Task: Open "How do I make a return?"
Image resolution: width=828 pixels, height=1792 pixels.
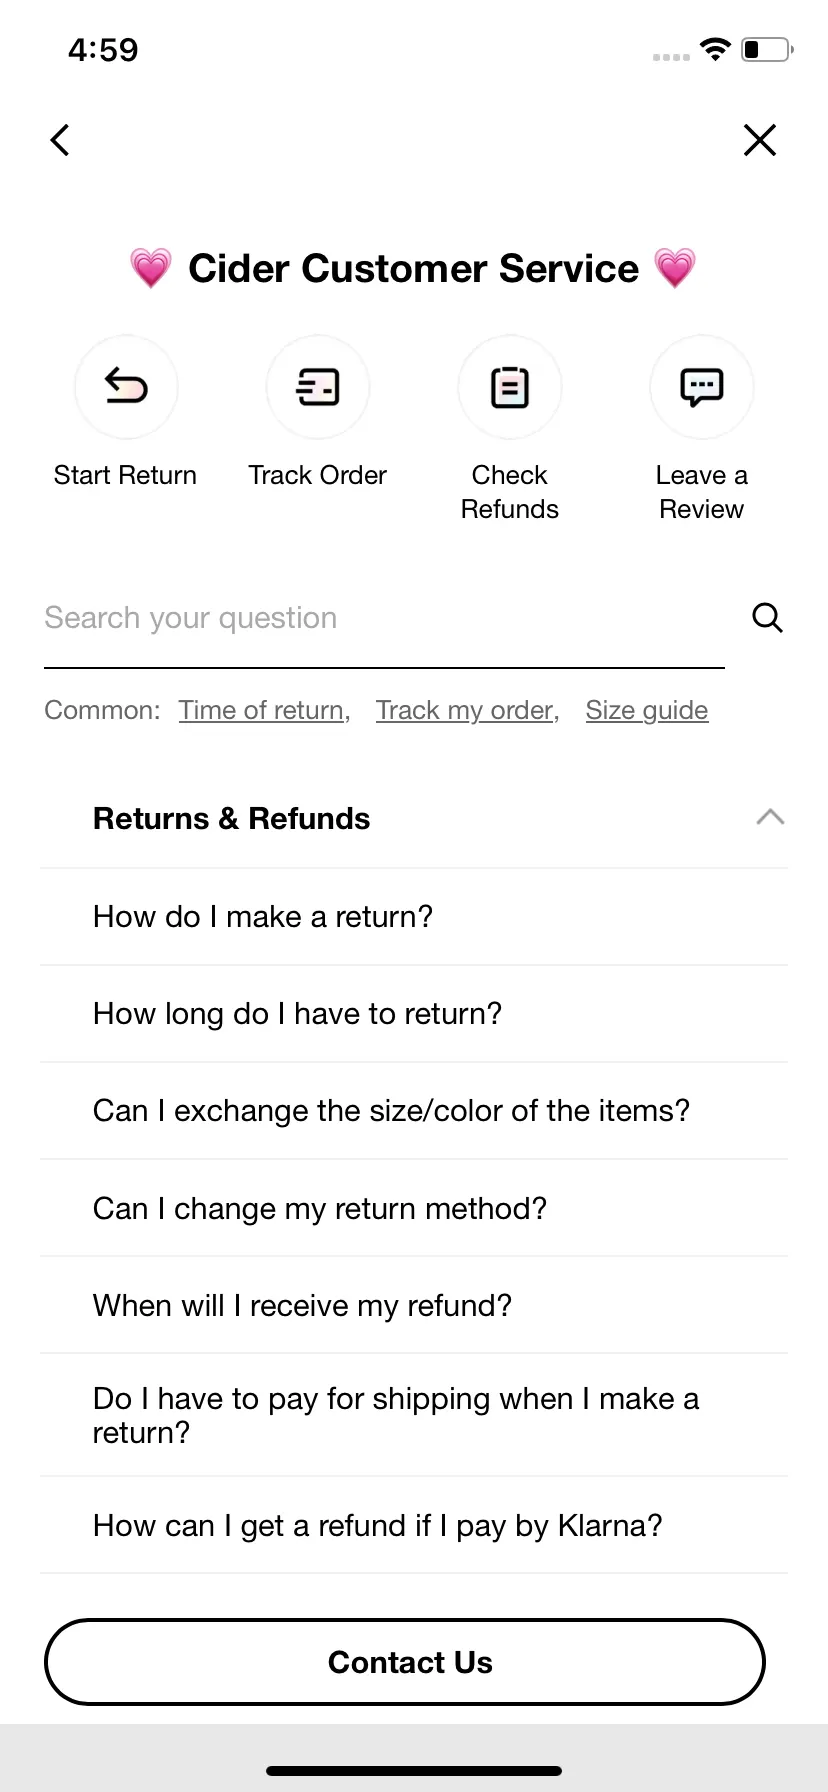Action: coord(414,917)
